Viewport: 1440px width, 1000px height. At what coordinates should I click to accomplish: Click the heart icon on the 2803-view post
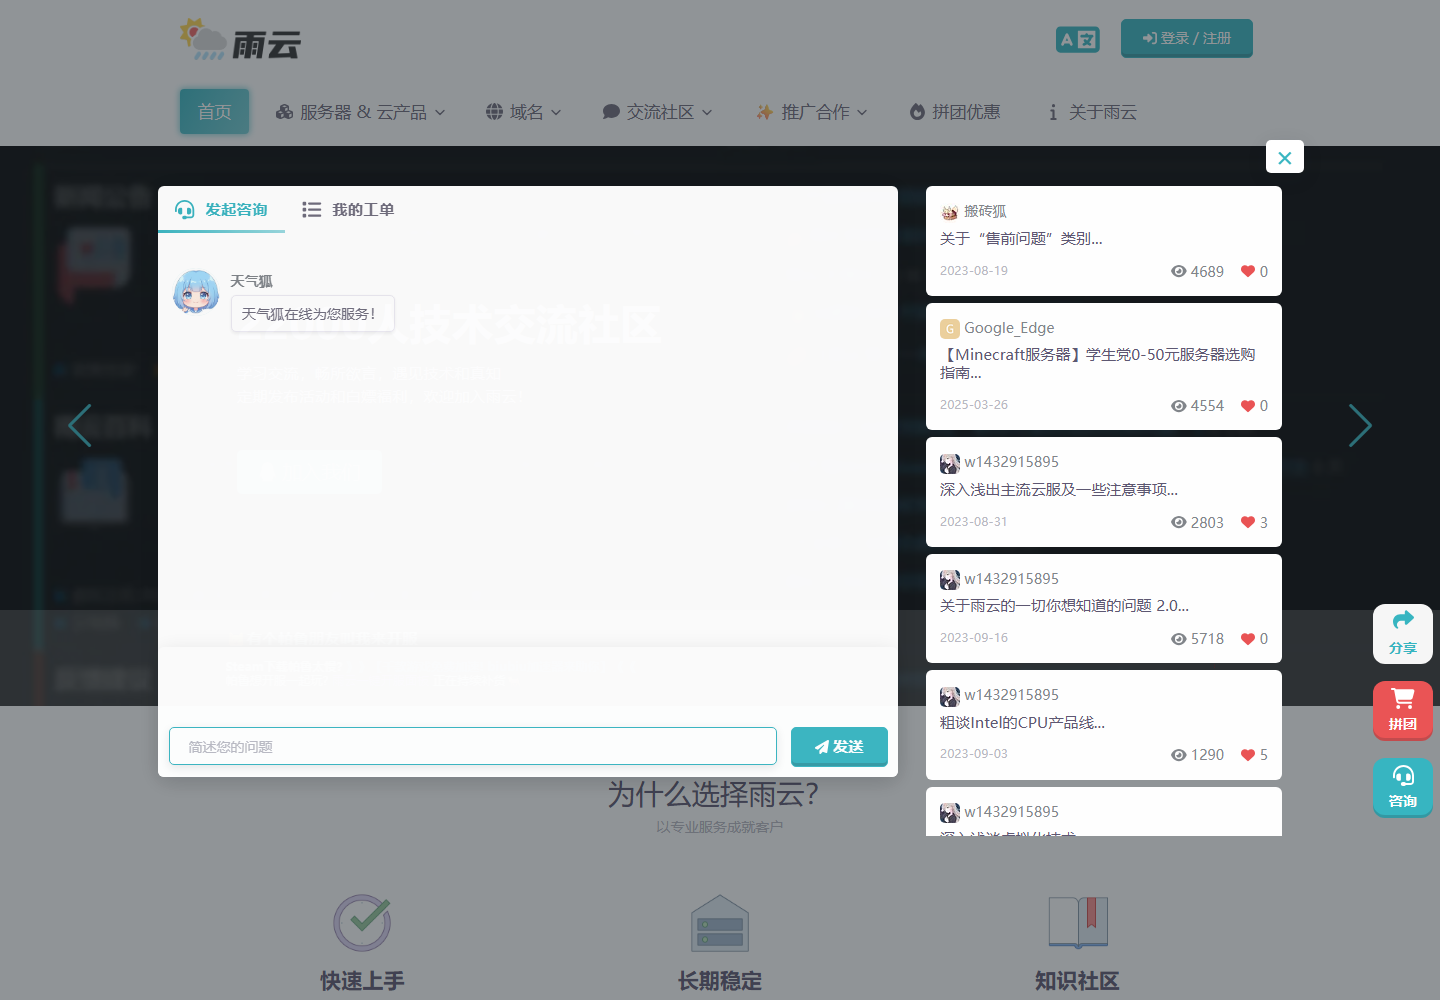tap(1247, 522)
